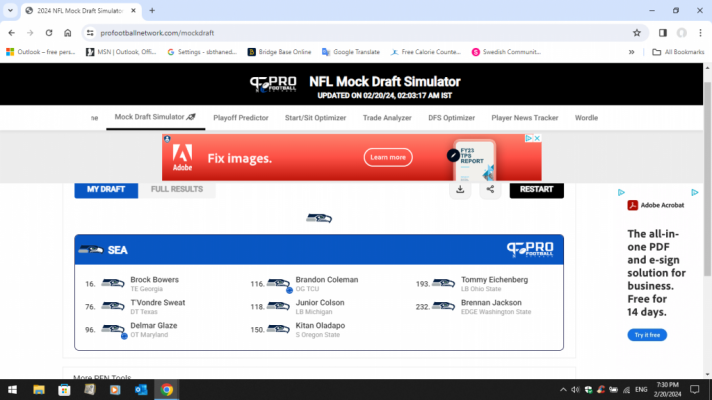Open Mock Draft Simulator nav item

155,117
